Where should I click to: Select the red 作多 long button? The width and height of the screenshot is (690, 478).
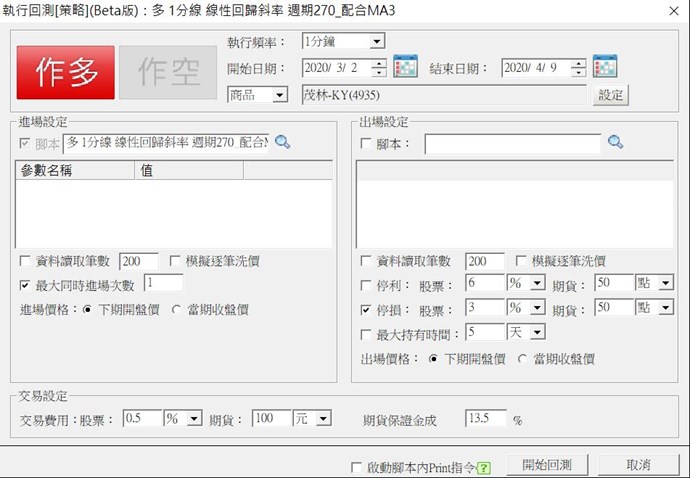click(66, 72)
